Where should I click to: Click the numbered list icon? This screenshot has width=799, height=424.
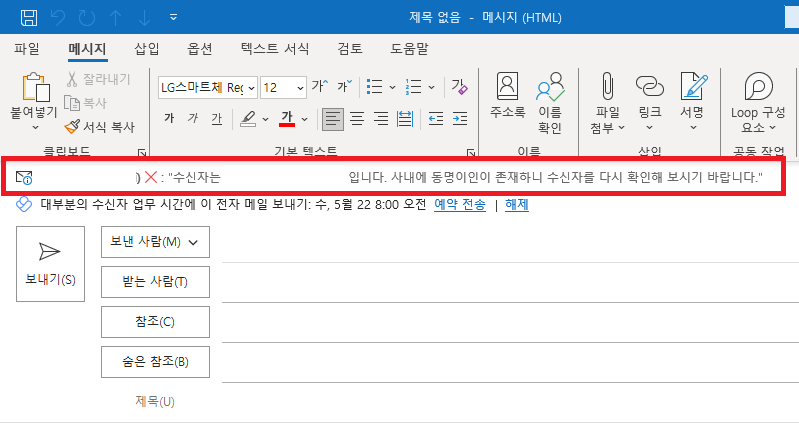click(x=413, y=87)
